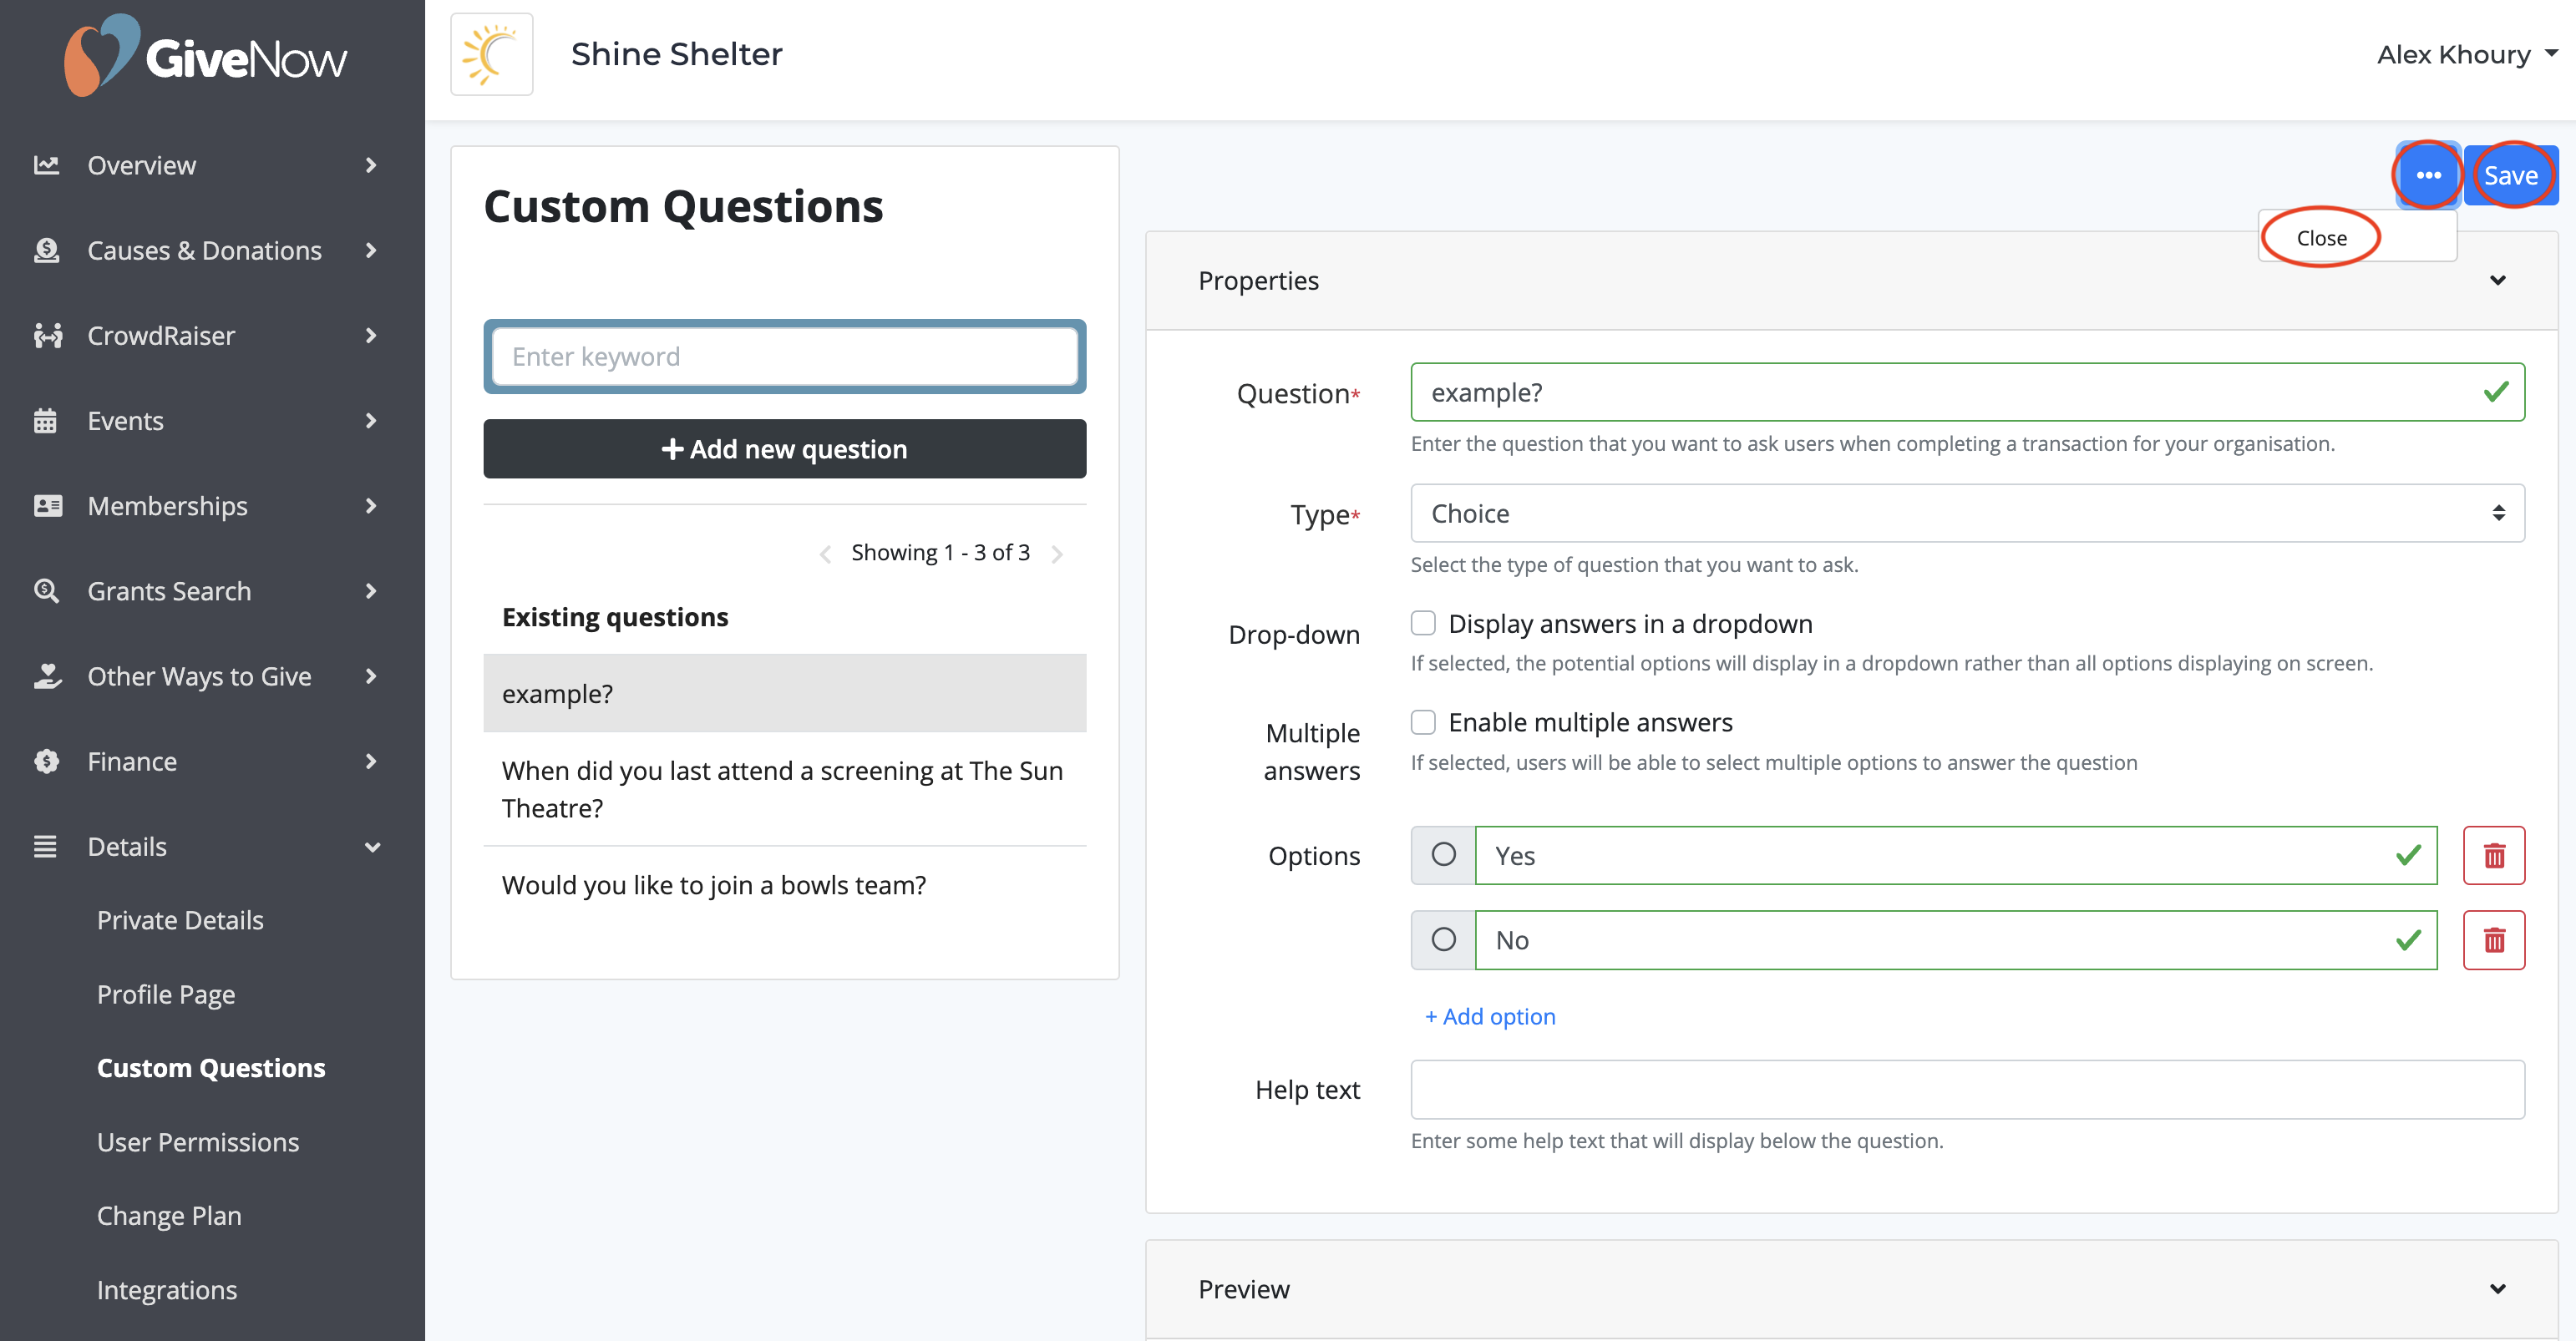
Task: Collapse the Properties panel
Action: 2497,280
